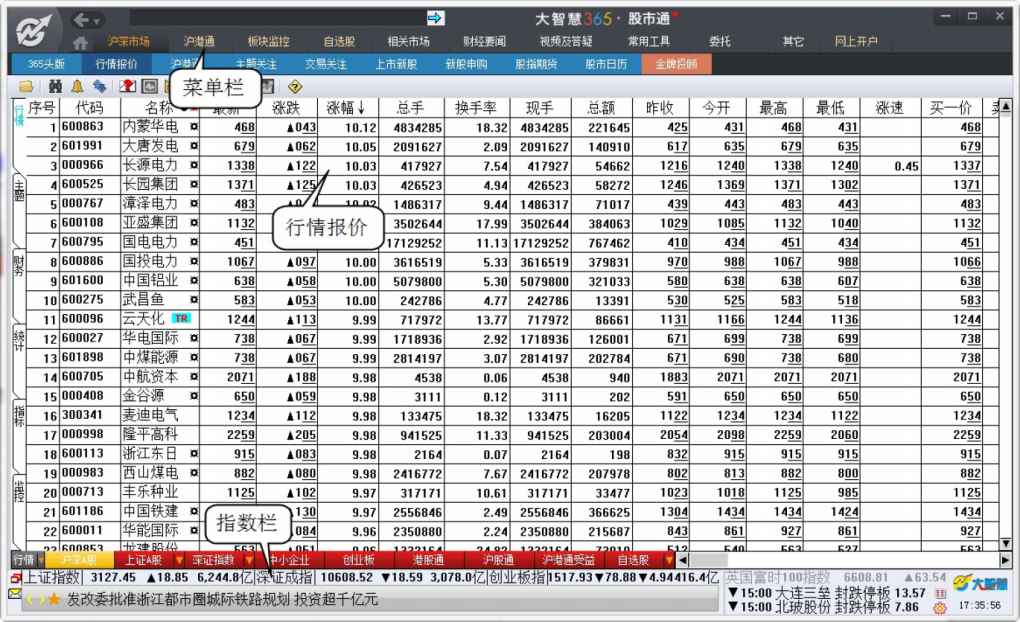1020x622 pixels.
Task: Click the orange gear icon near the clock
Action: tap(939, 608)
